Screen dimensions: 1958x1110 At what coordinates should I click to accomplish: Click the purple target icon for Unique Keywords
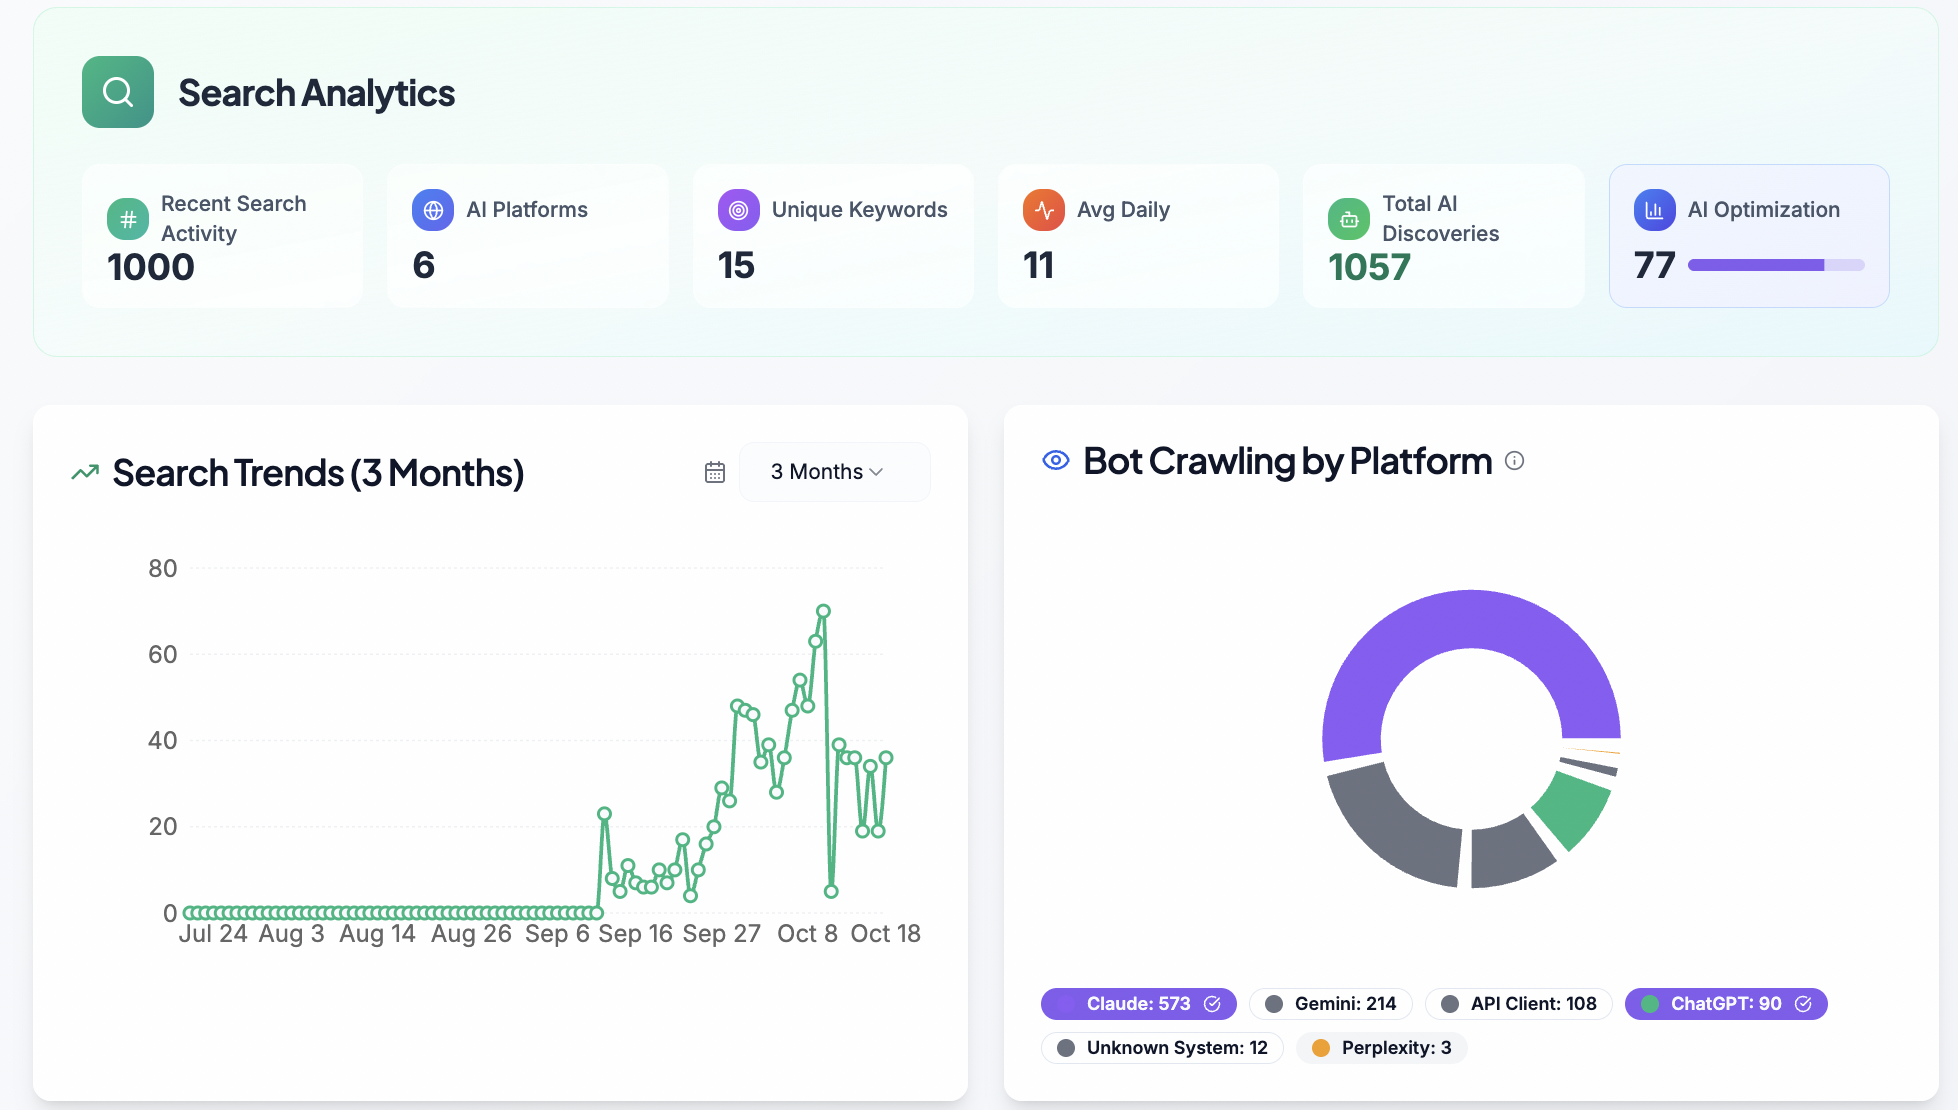738,210
